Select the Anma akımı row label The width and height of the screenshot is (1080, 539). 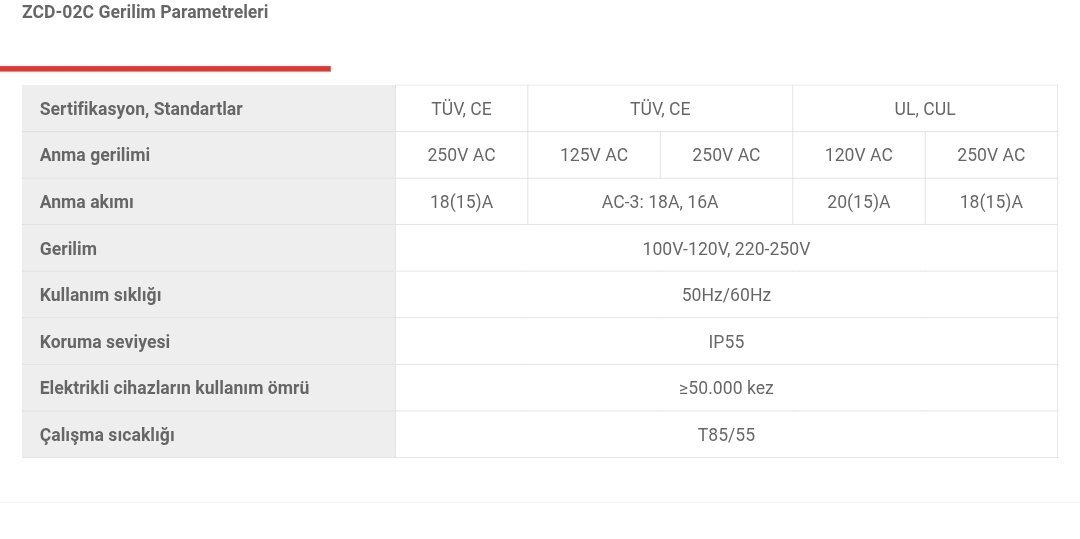pyautogui.click(x=87, y=202)
